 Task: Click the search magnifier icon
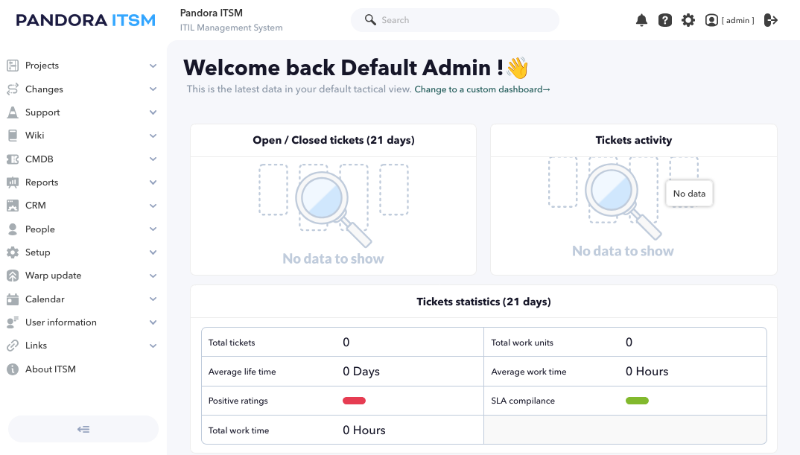pos(370,20)
